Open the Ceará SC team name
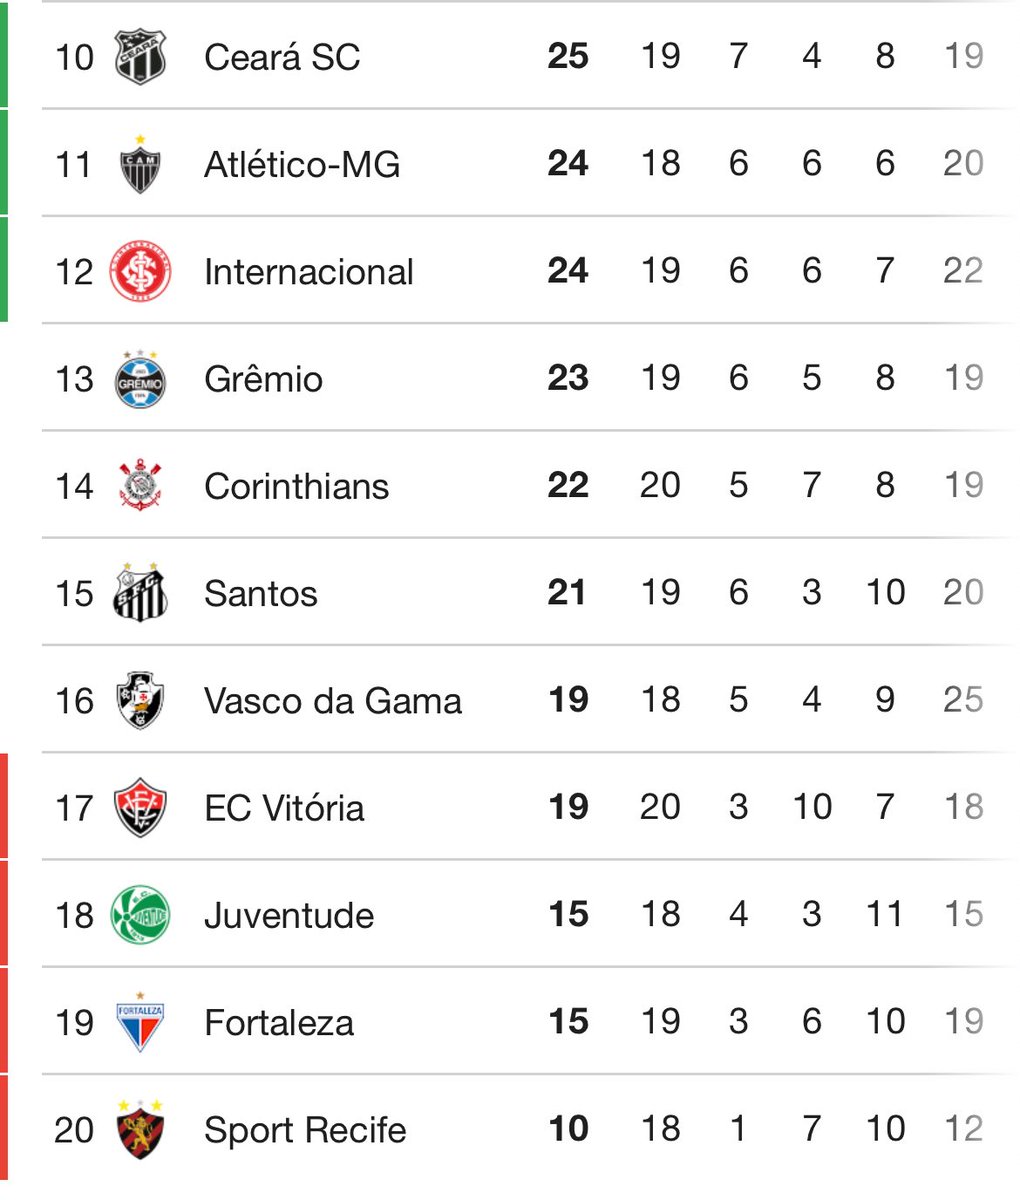 pos(282,57)
